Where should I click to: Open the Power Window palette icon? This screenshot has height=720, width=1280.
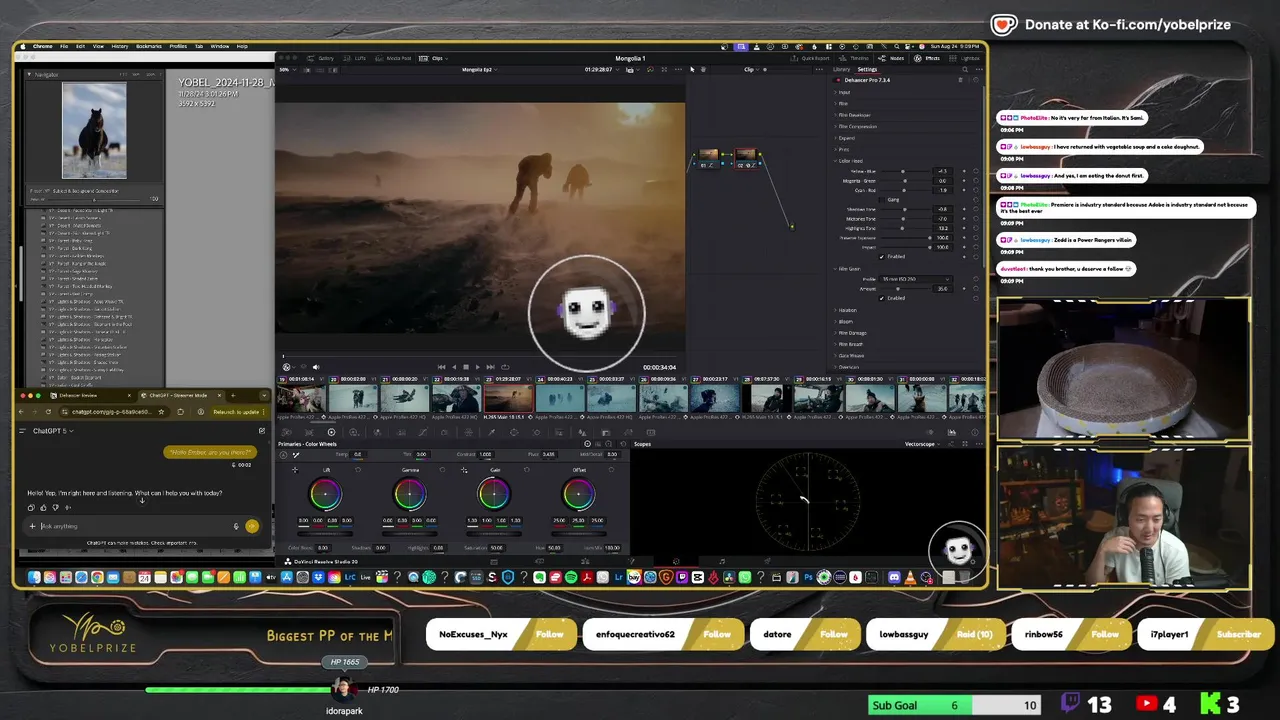pos(514,432)
